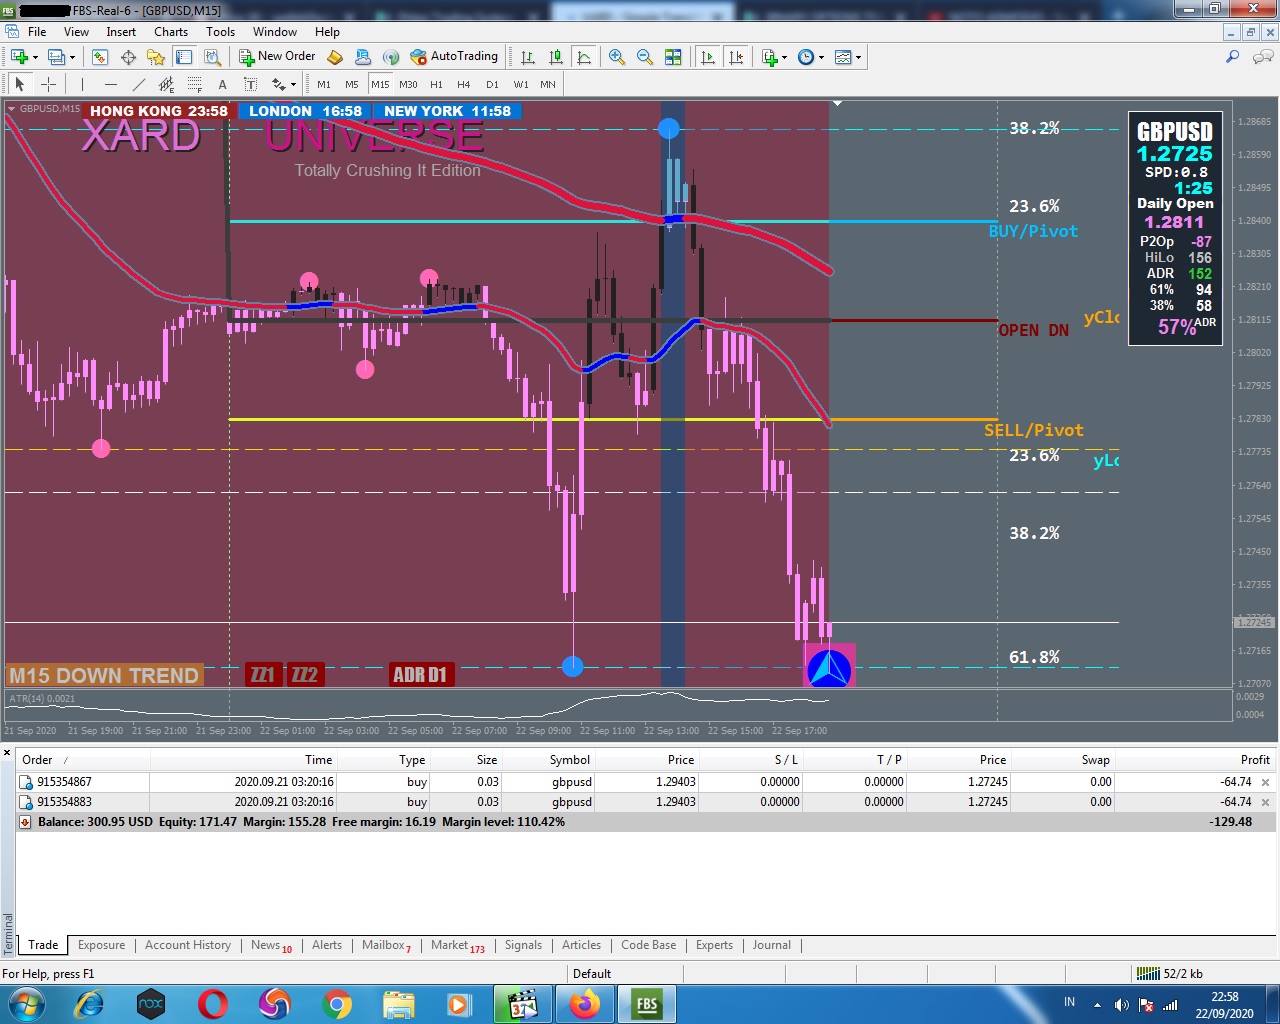Select the Crosshair tool

[48, 84]
